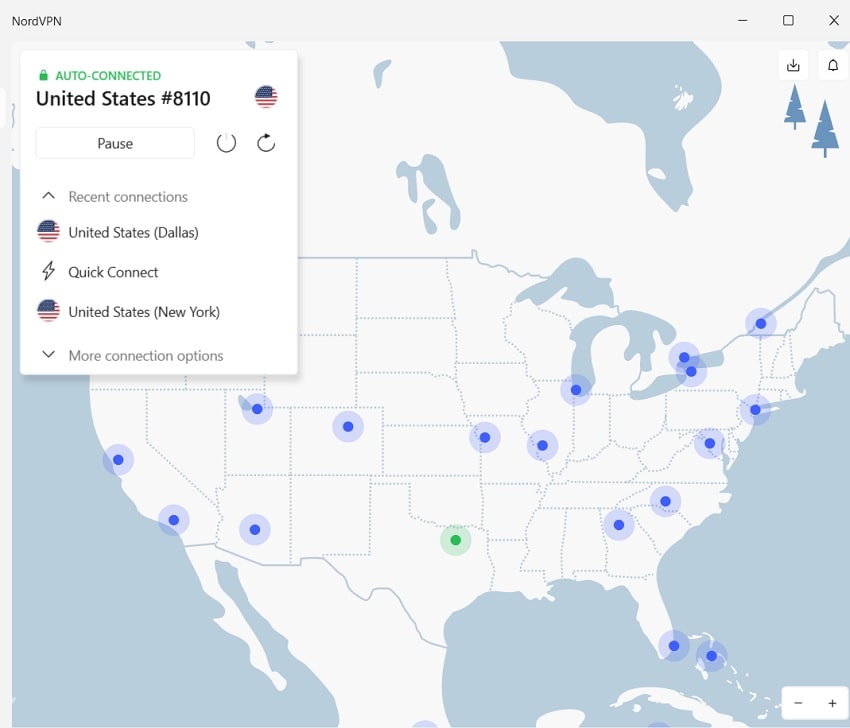Select the upper Toronto server dot
Screen dimensions: 850x728
click(x=684, y=357)
